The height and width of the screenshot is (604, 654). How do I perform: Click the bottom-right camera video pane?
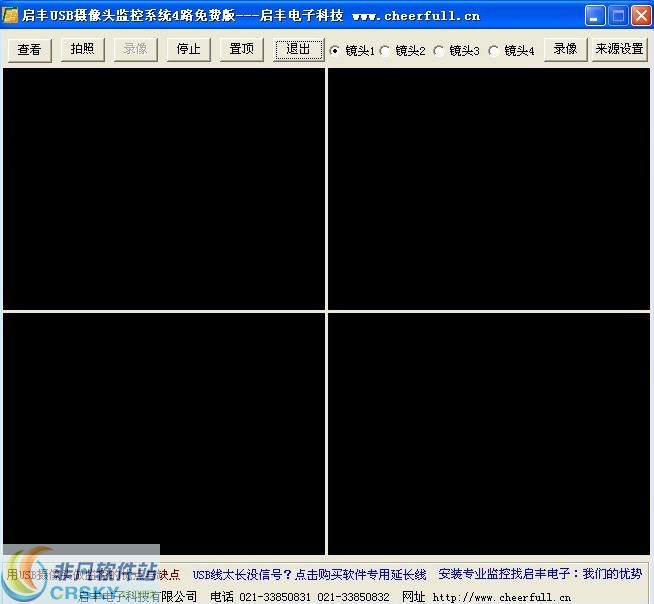point(489,434)
